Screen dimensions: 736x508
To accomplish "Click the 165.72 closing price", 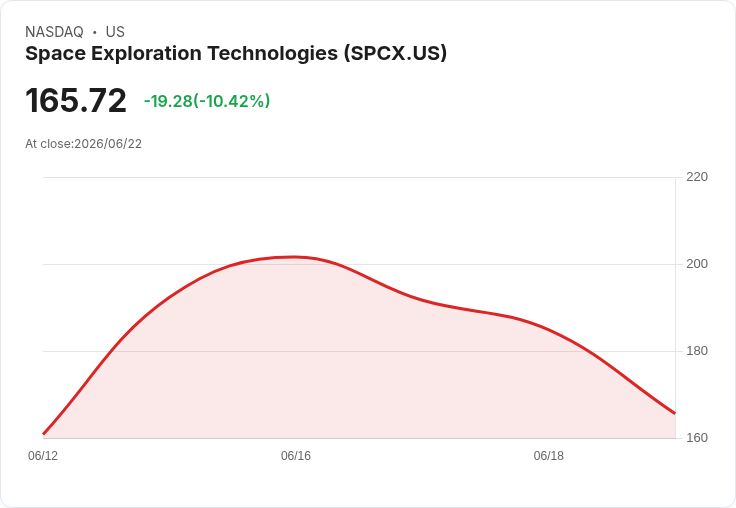I will click(76, 100).
